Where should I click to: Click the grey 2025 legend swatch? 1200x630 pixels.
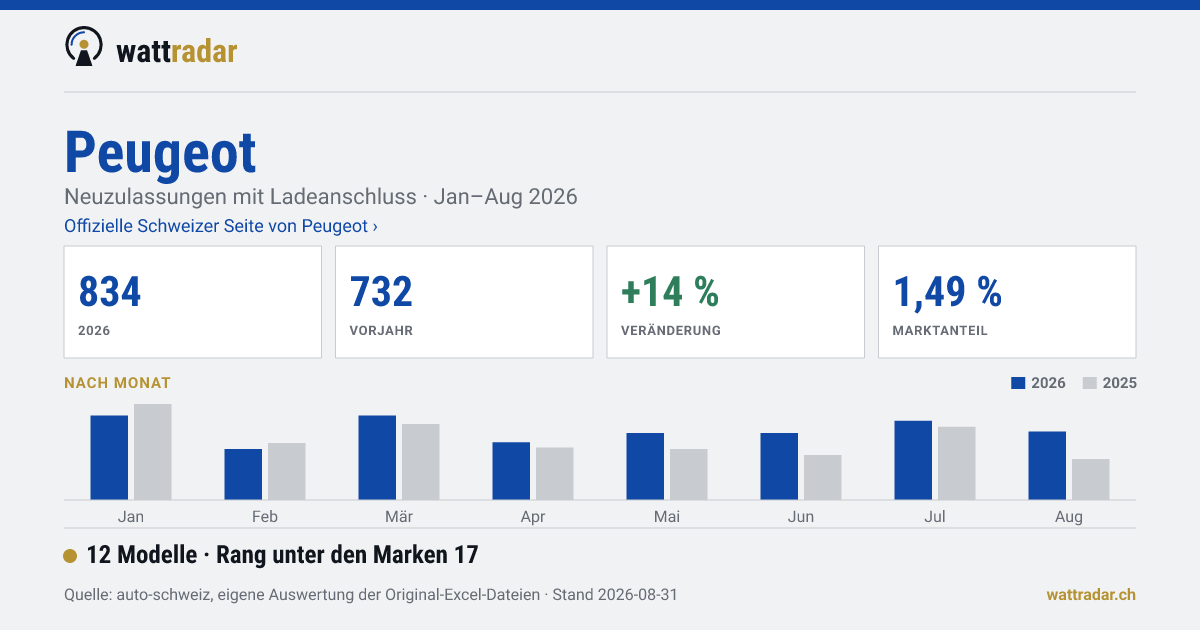point(1090,383)
